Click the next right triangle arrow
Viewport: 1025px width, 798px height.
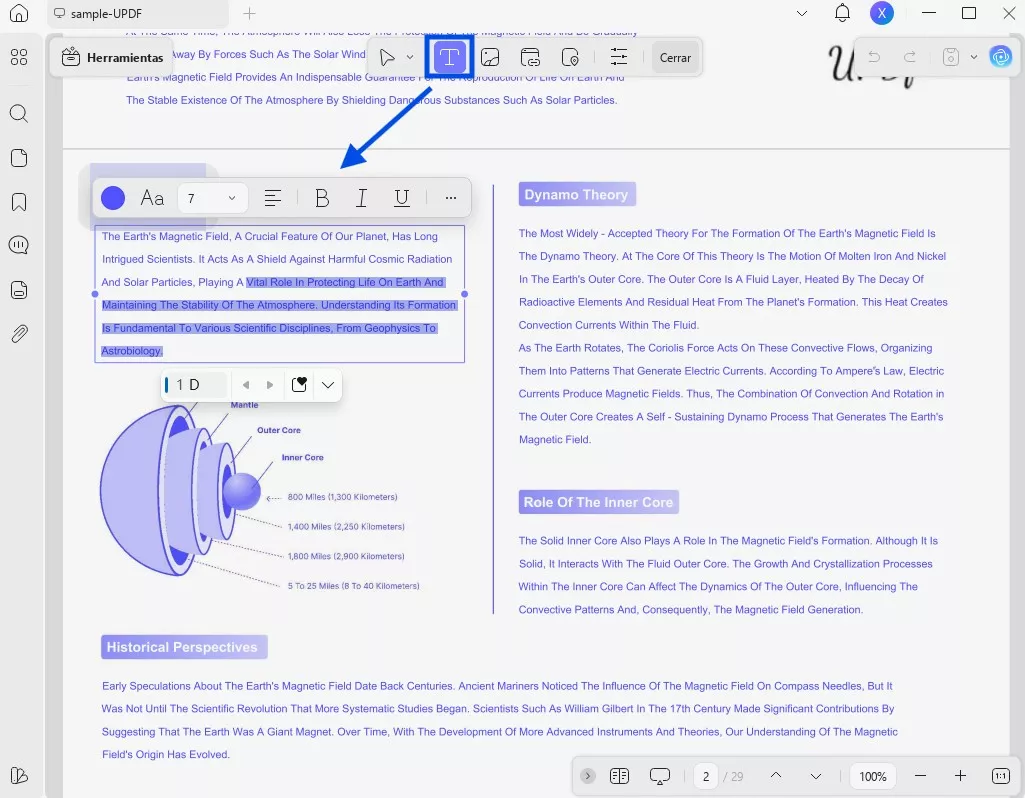tap(269, 385)
